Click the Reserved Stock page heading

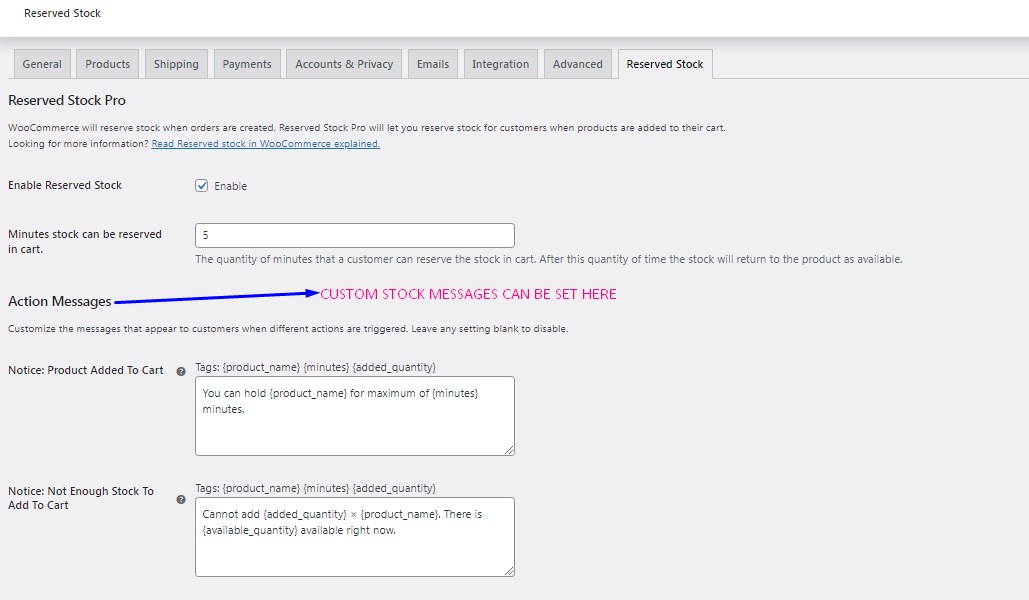(x=62, y=13)
